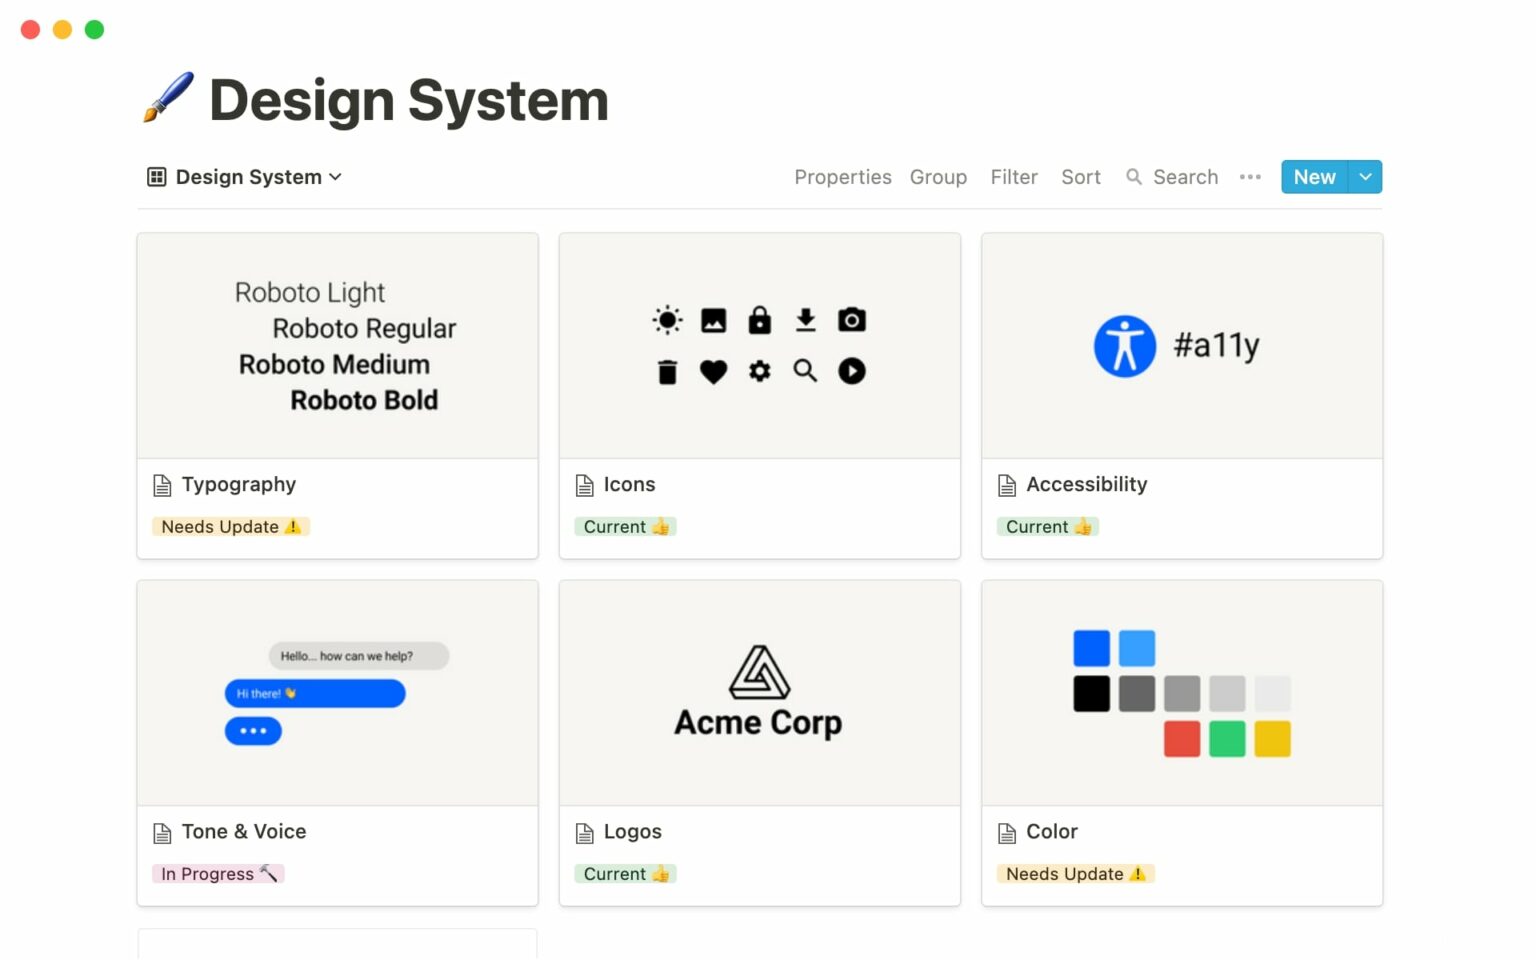The height and width of the screenshot is (960, 1536).
Task: Click the red swatch in the Color card
Action: coord(1182,739)
